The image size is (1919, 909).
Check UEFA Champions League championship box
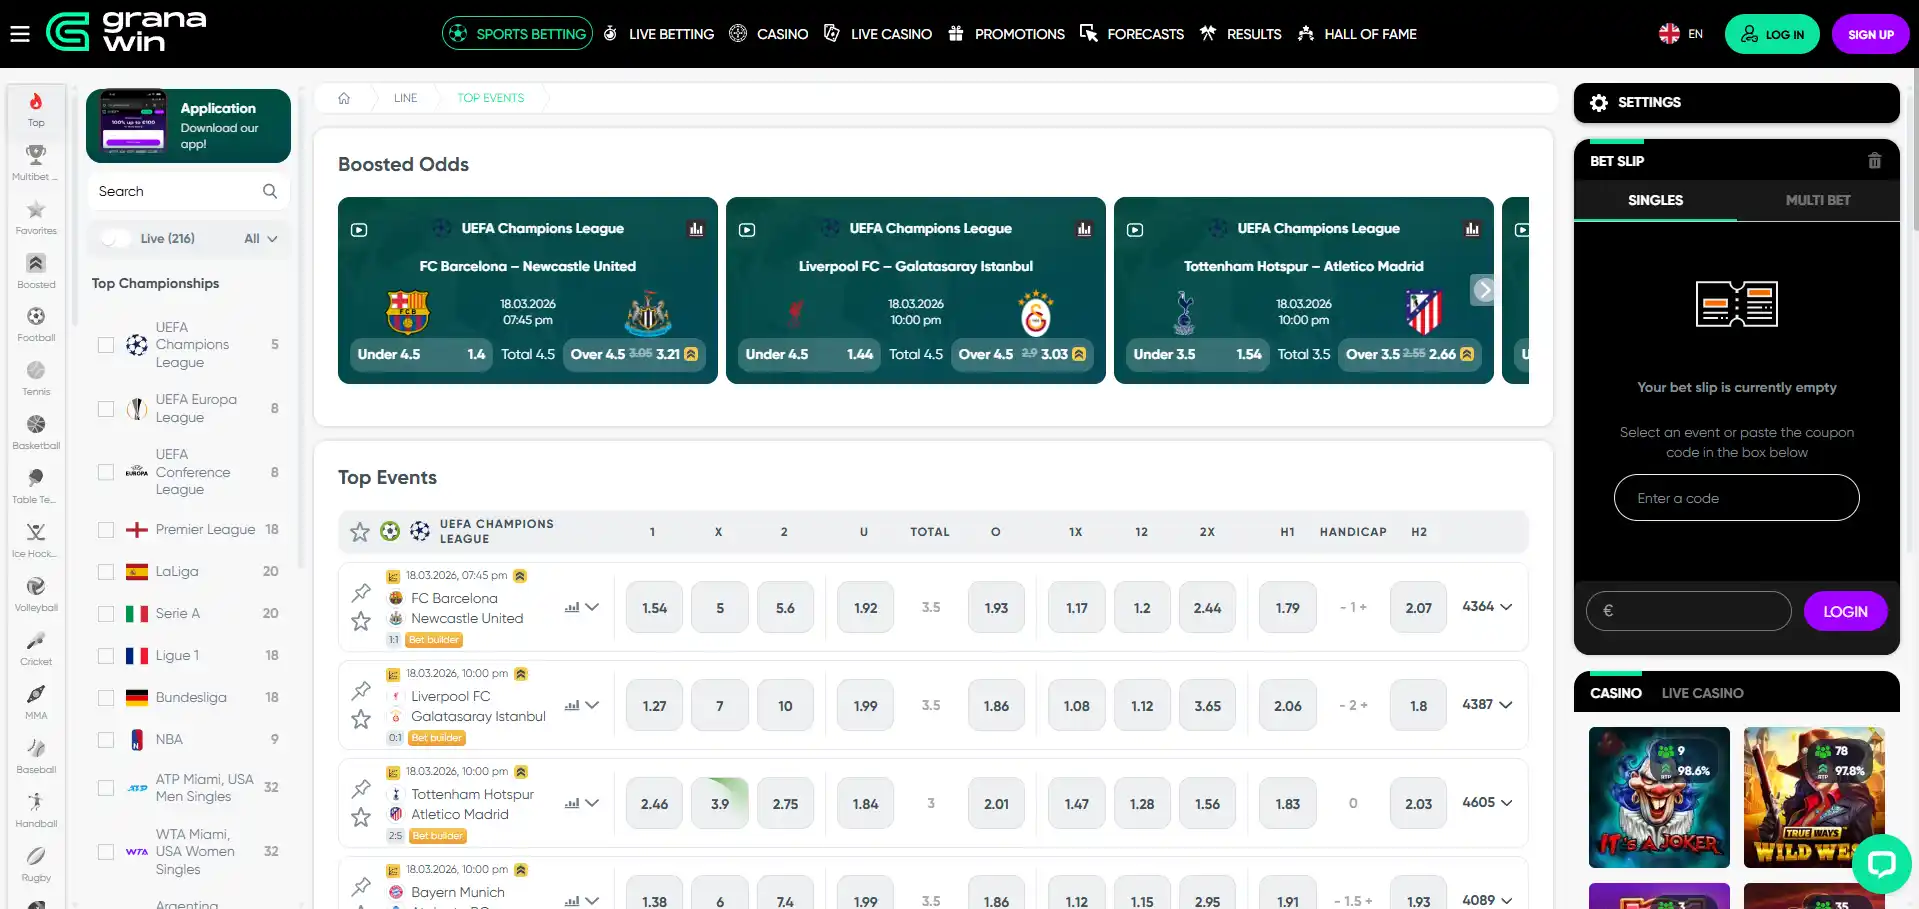(x=106, y=345)
